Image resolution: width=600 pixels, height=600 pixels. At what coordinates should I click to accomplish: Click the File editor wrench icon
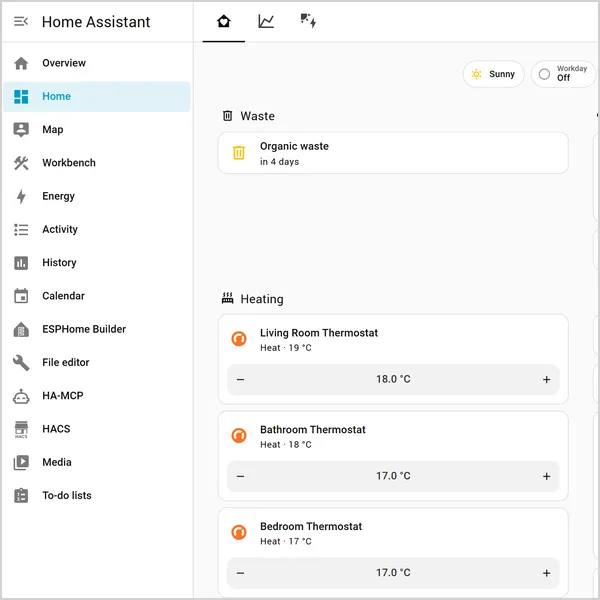21,362
